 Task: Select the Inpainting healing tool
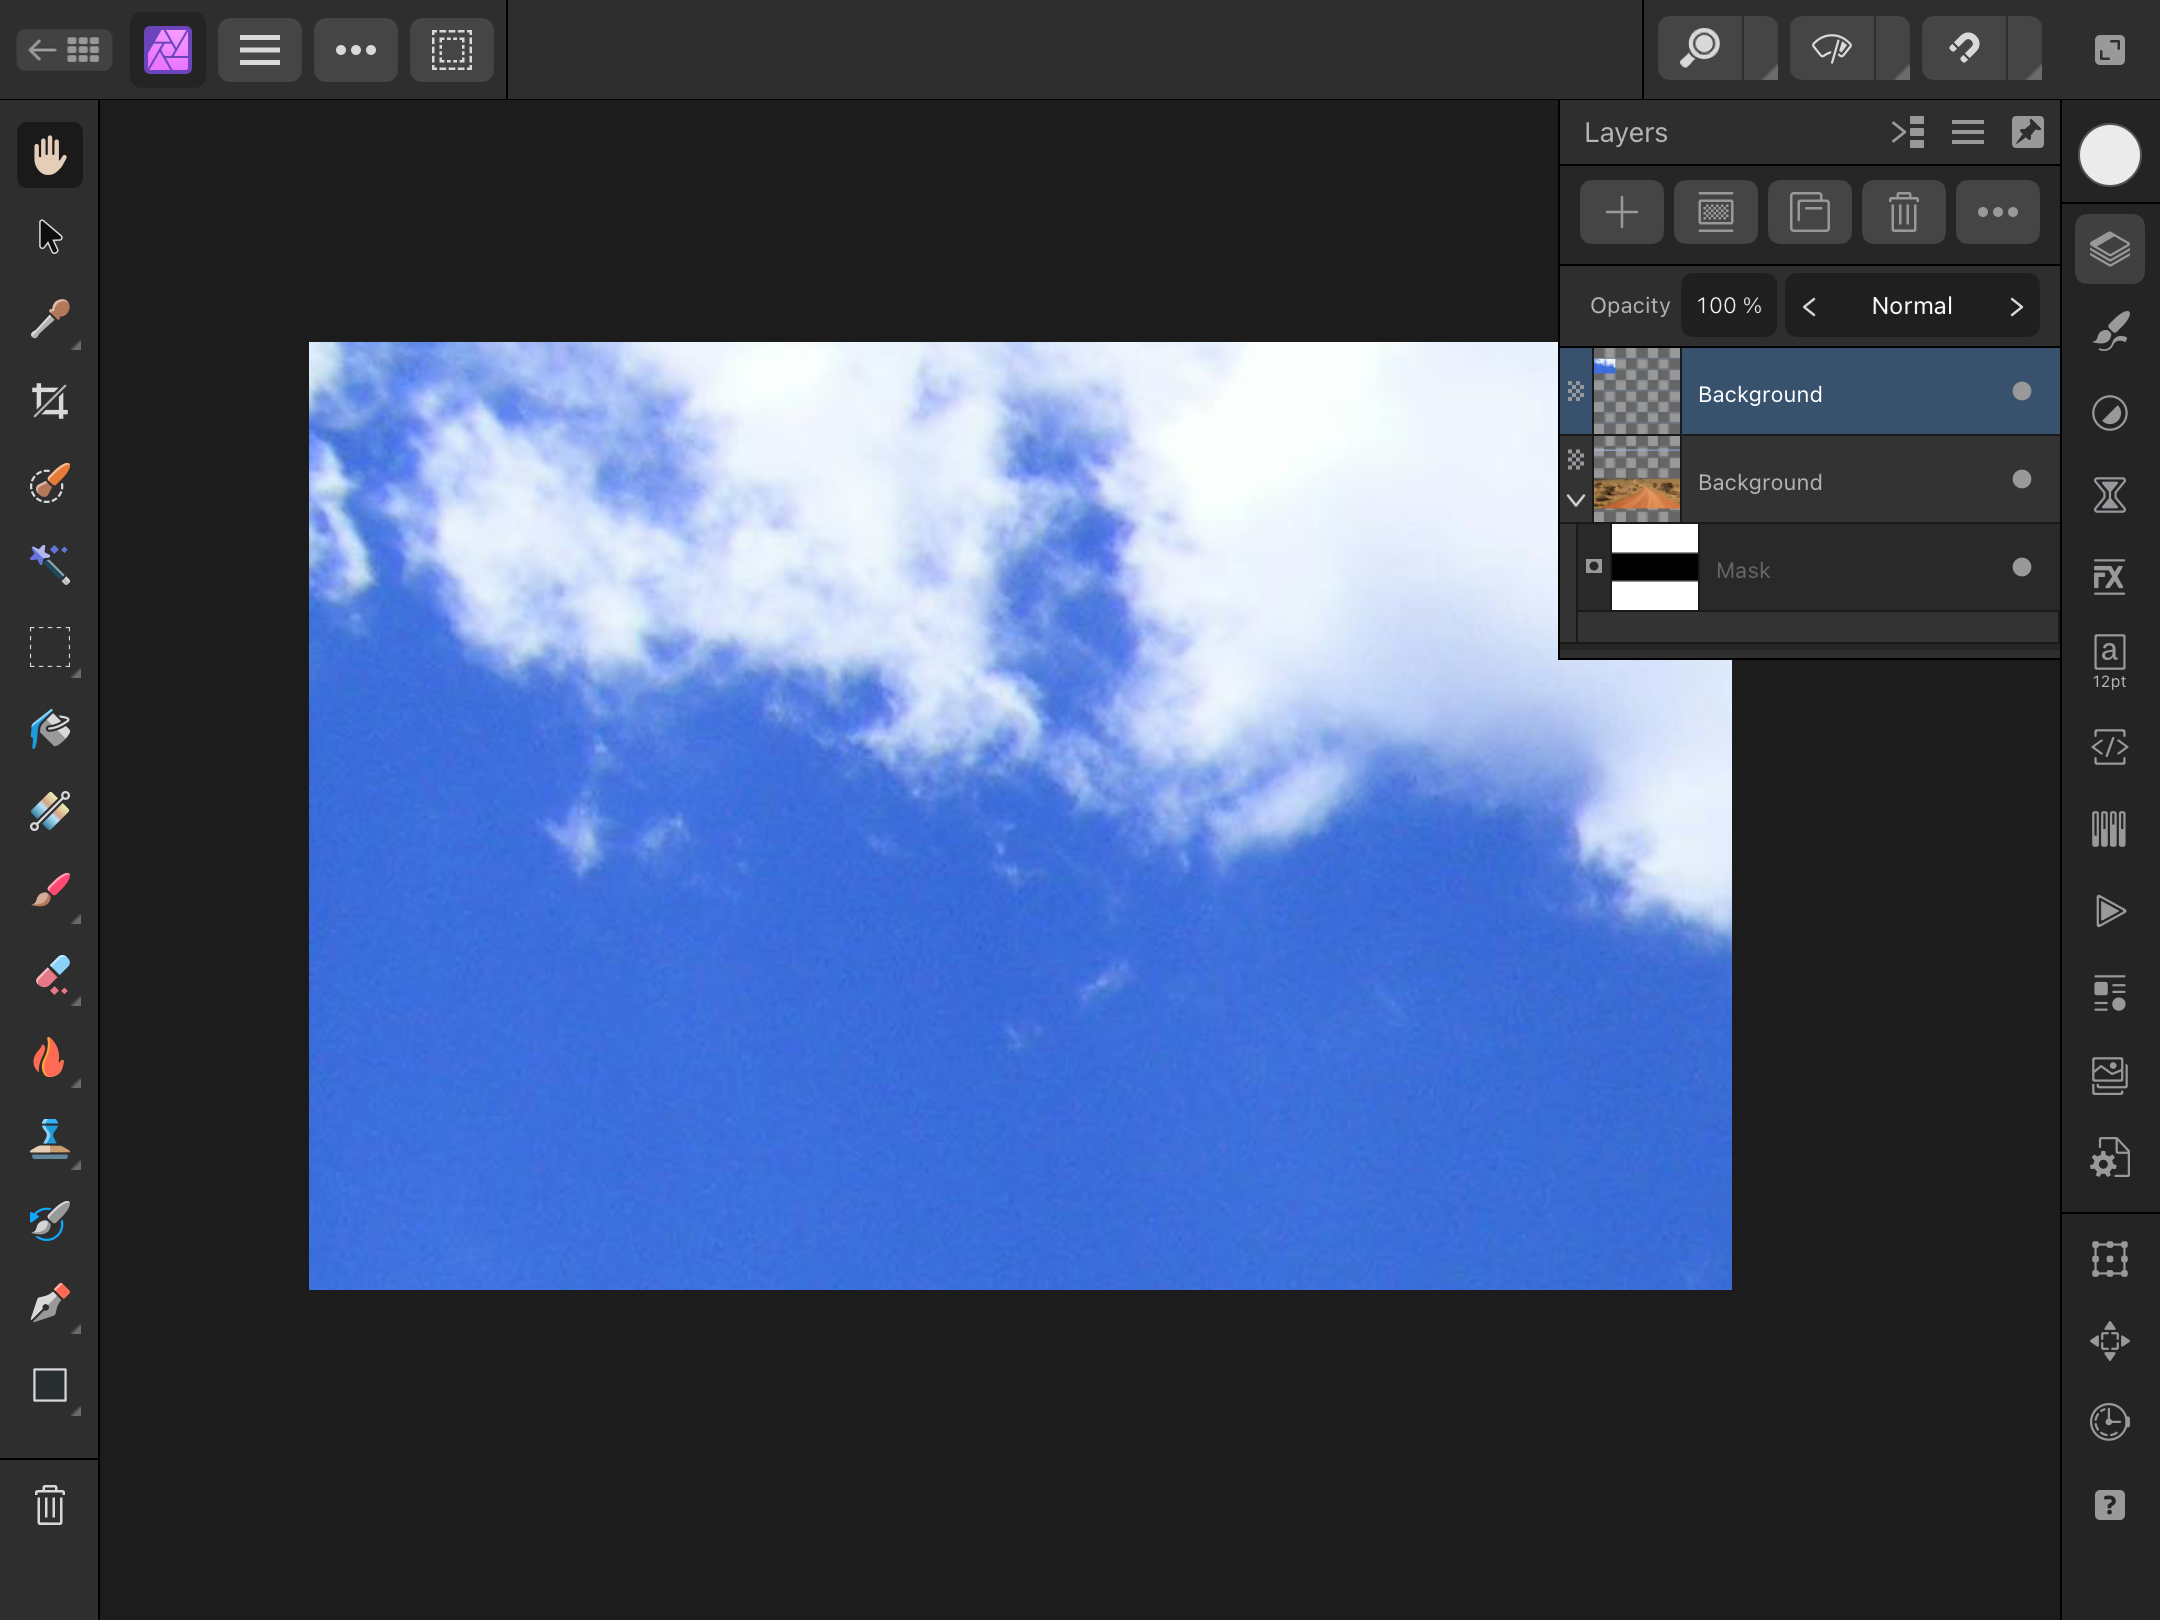50,811
